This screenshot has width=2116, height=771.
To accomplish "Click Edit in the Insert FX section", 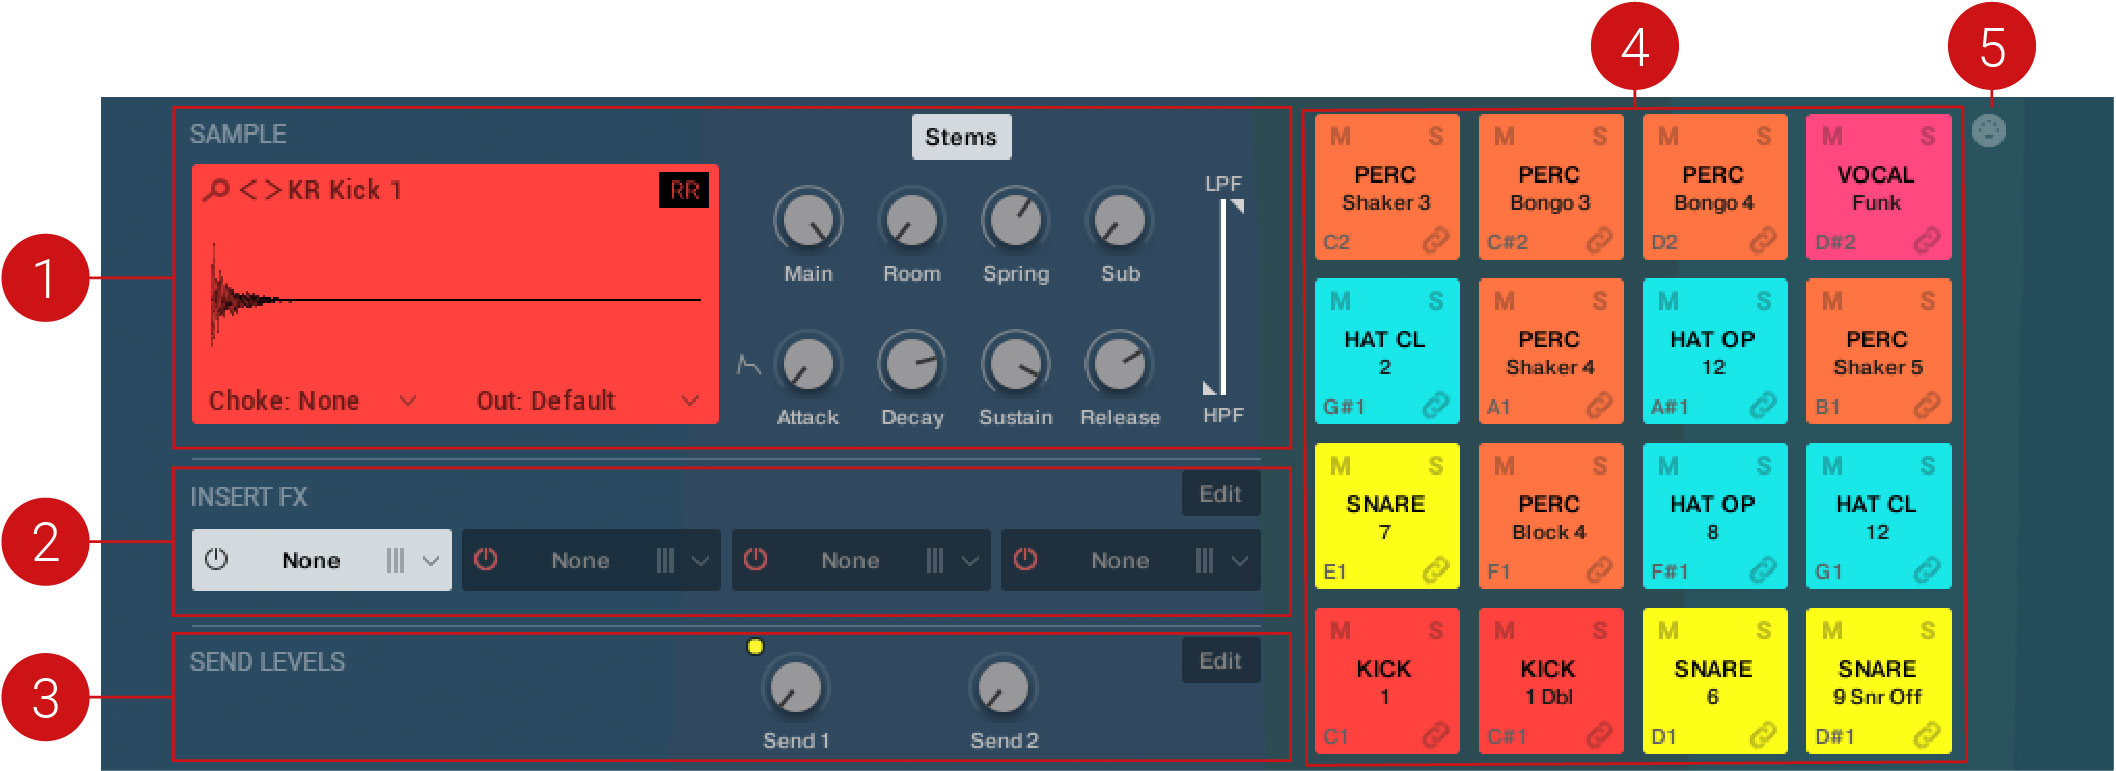I will (1220, 494).
